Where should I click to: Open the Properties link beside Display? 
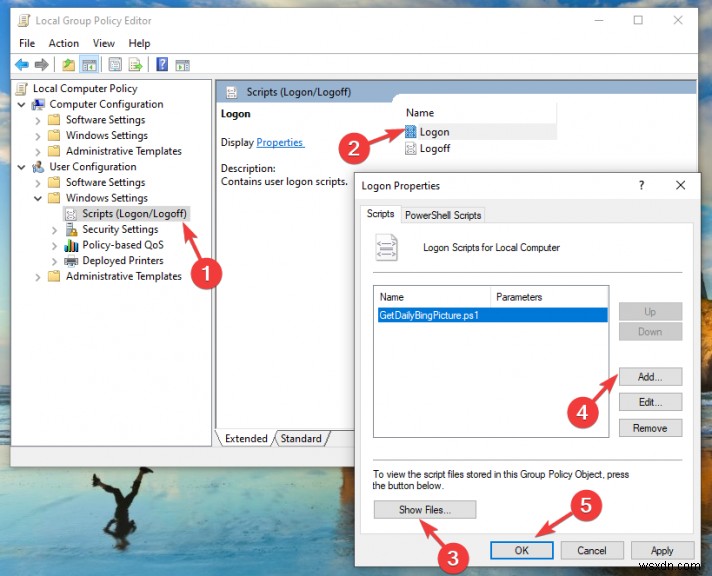[x=280, y=142]
